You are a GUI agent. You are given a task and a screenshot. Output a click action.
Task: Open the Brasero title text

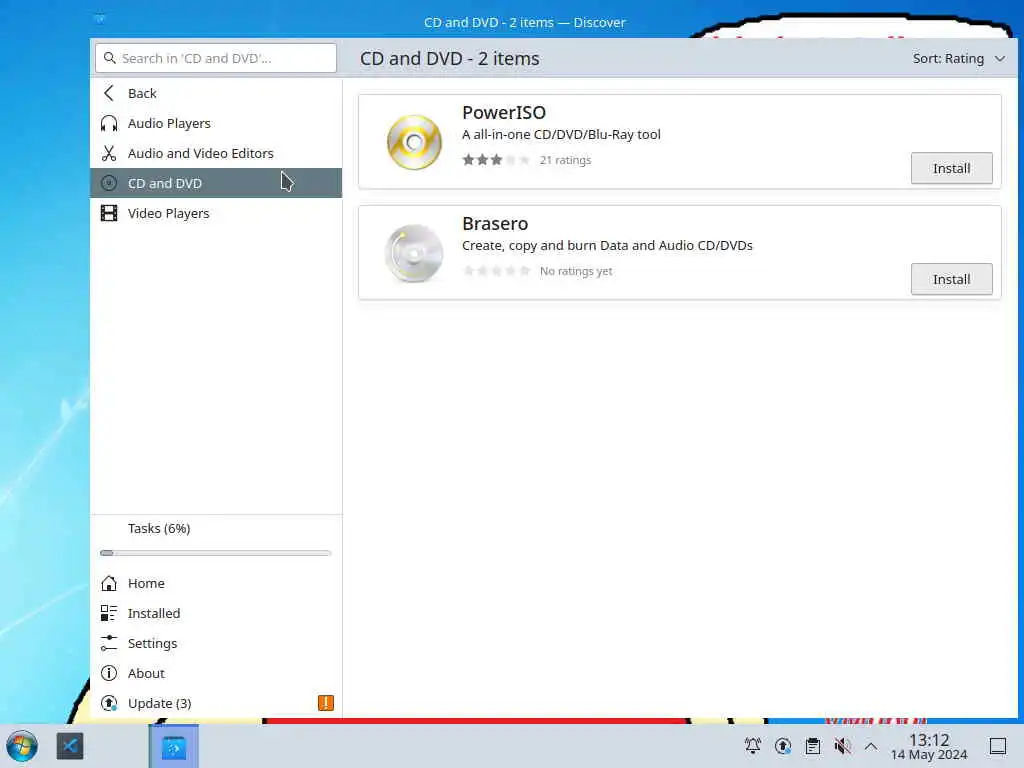coord(495,223)
